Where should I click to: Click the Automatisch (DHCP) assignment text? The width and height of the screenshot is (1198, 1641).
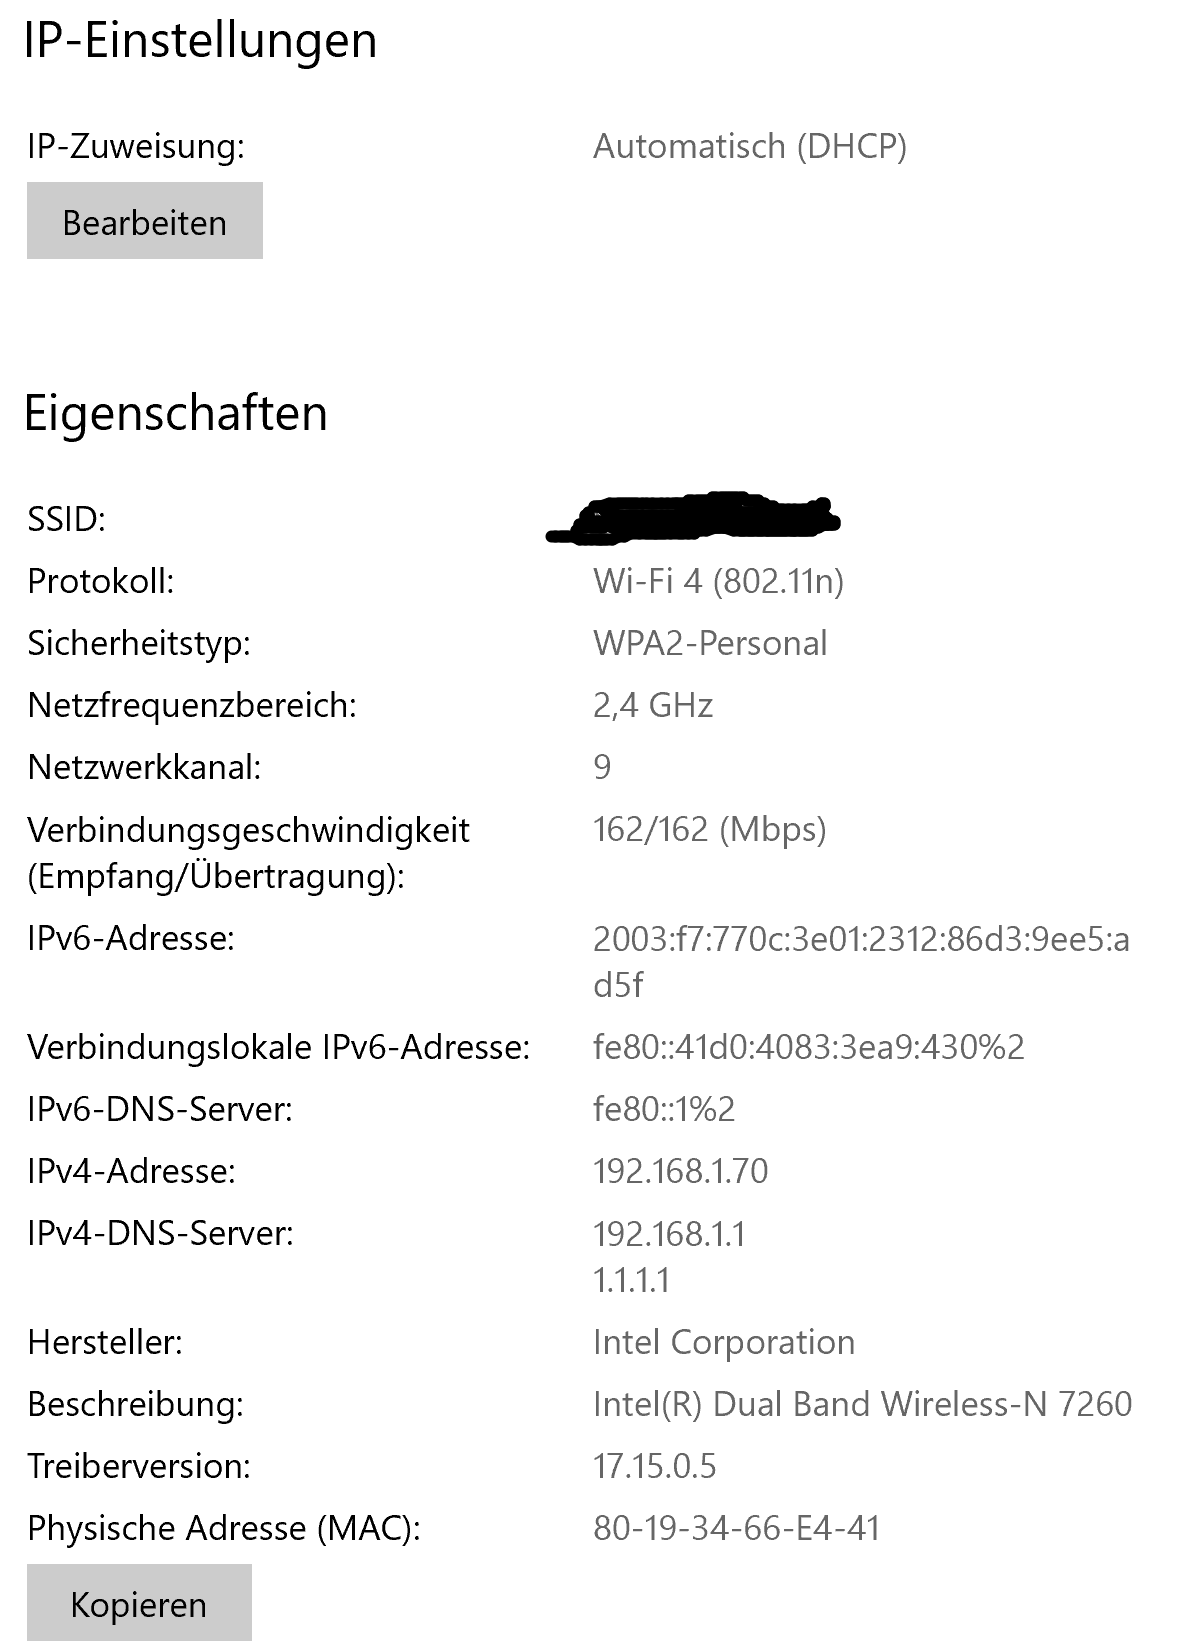click(x=750, y=146)
